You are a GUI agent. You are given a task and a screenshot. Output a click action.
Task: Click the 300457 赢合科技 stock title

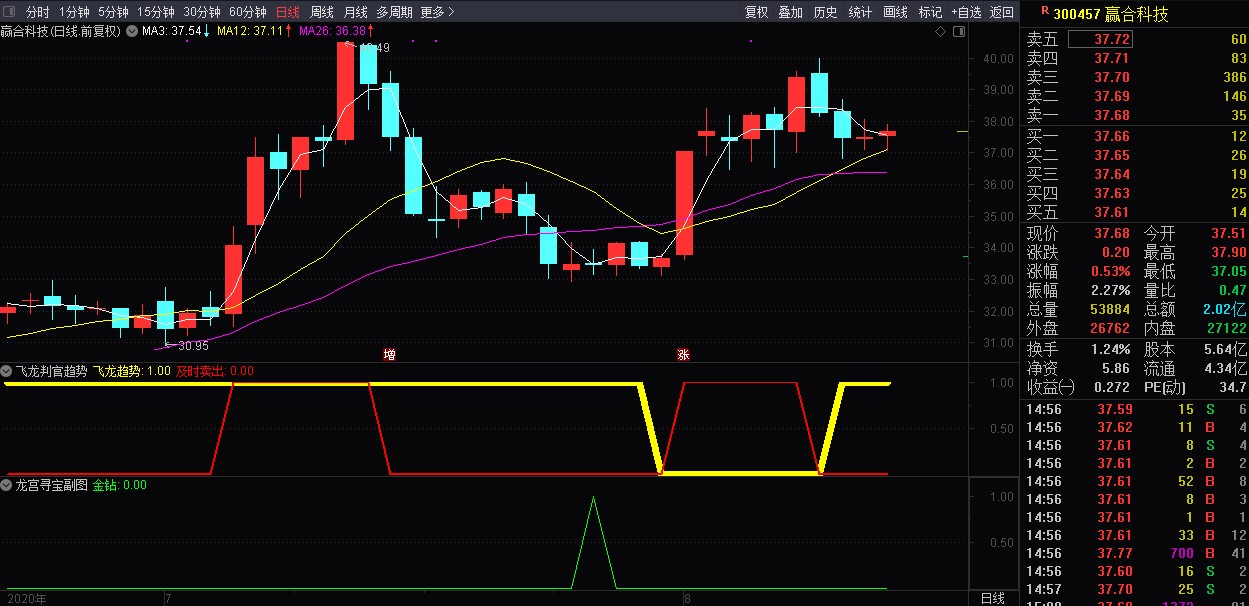pos(1111,14)
